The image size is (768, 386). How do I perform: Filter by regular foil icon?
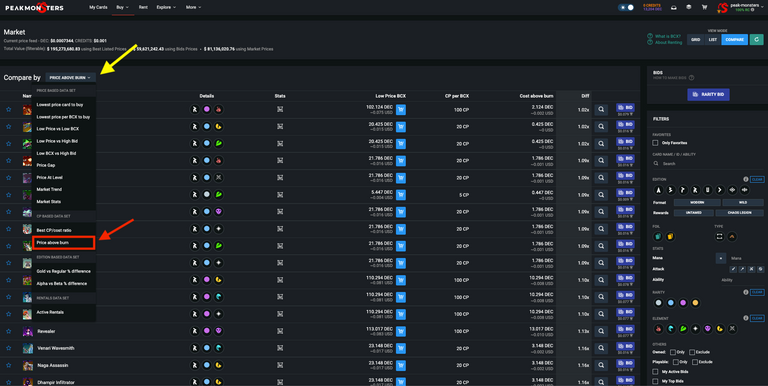(x=658, y=237)
